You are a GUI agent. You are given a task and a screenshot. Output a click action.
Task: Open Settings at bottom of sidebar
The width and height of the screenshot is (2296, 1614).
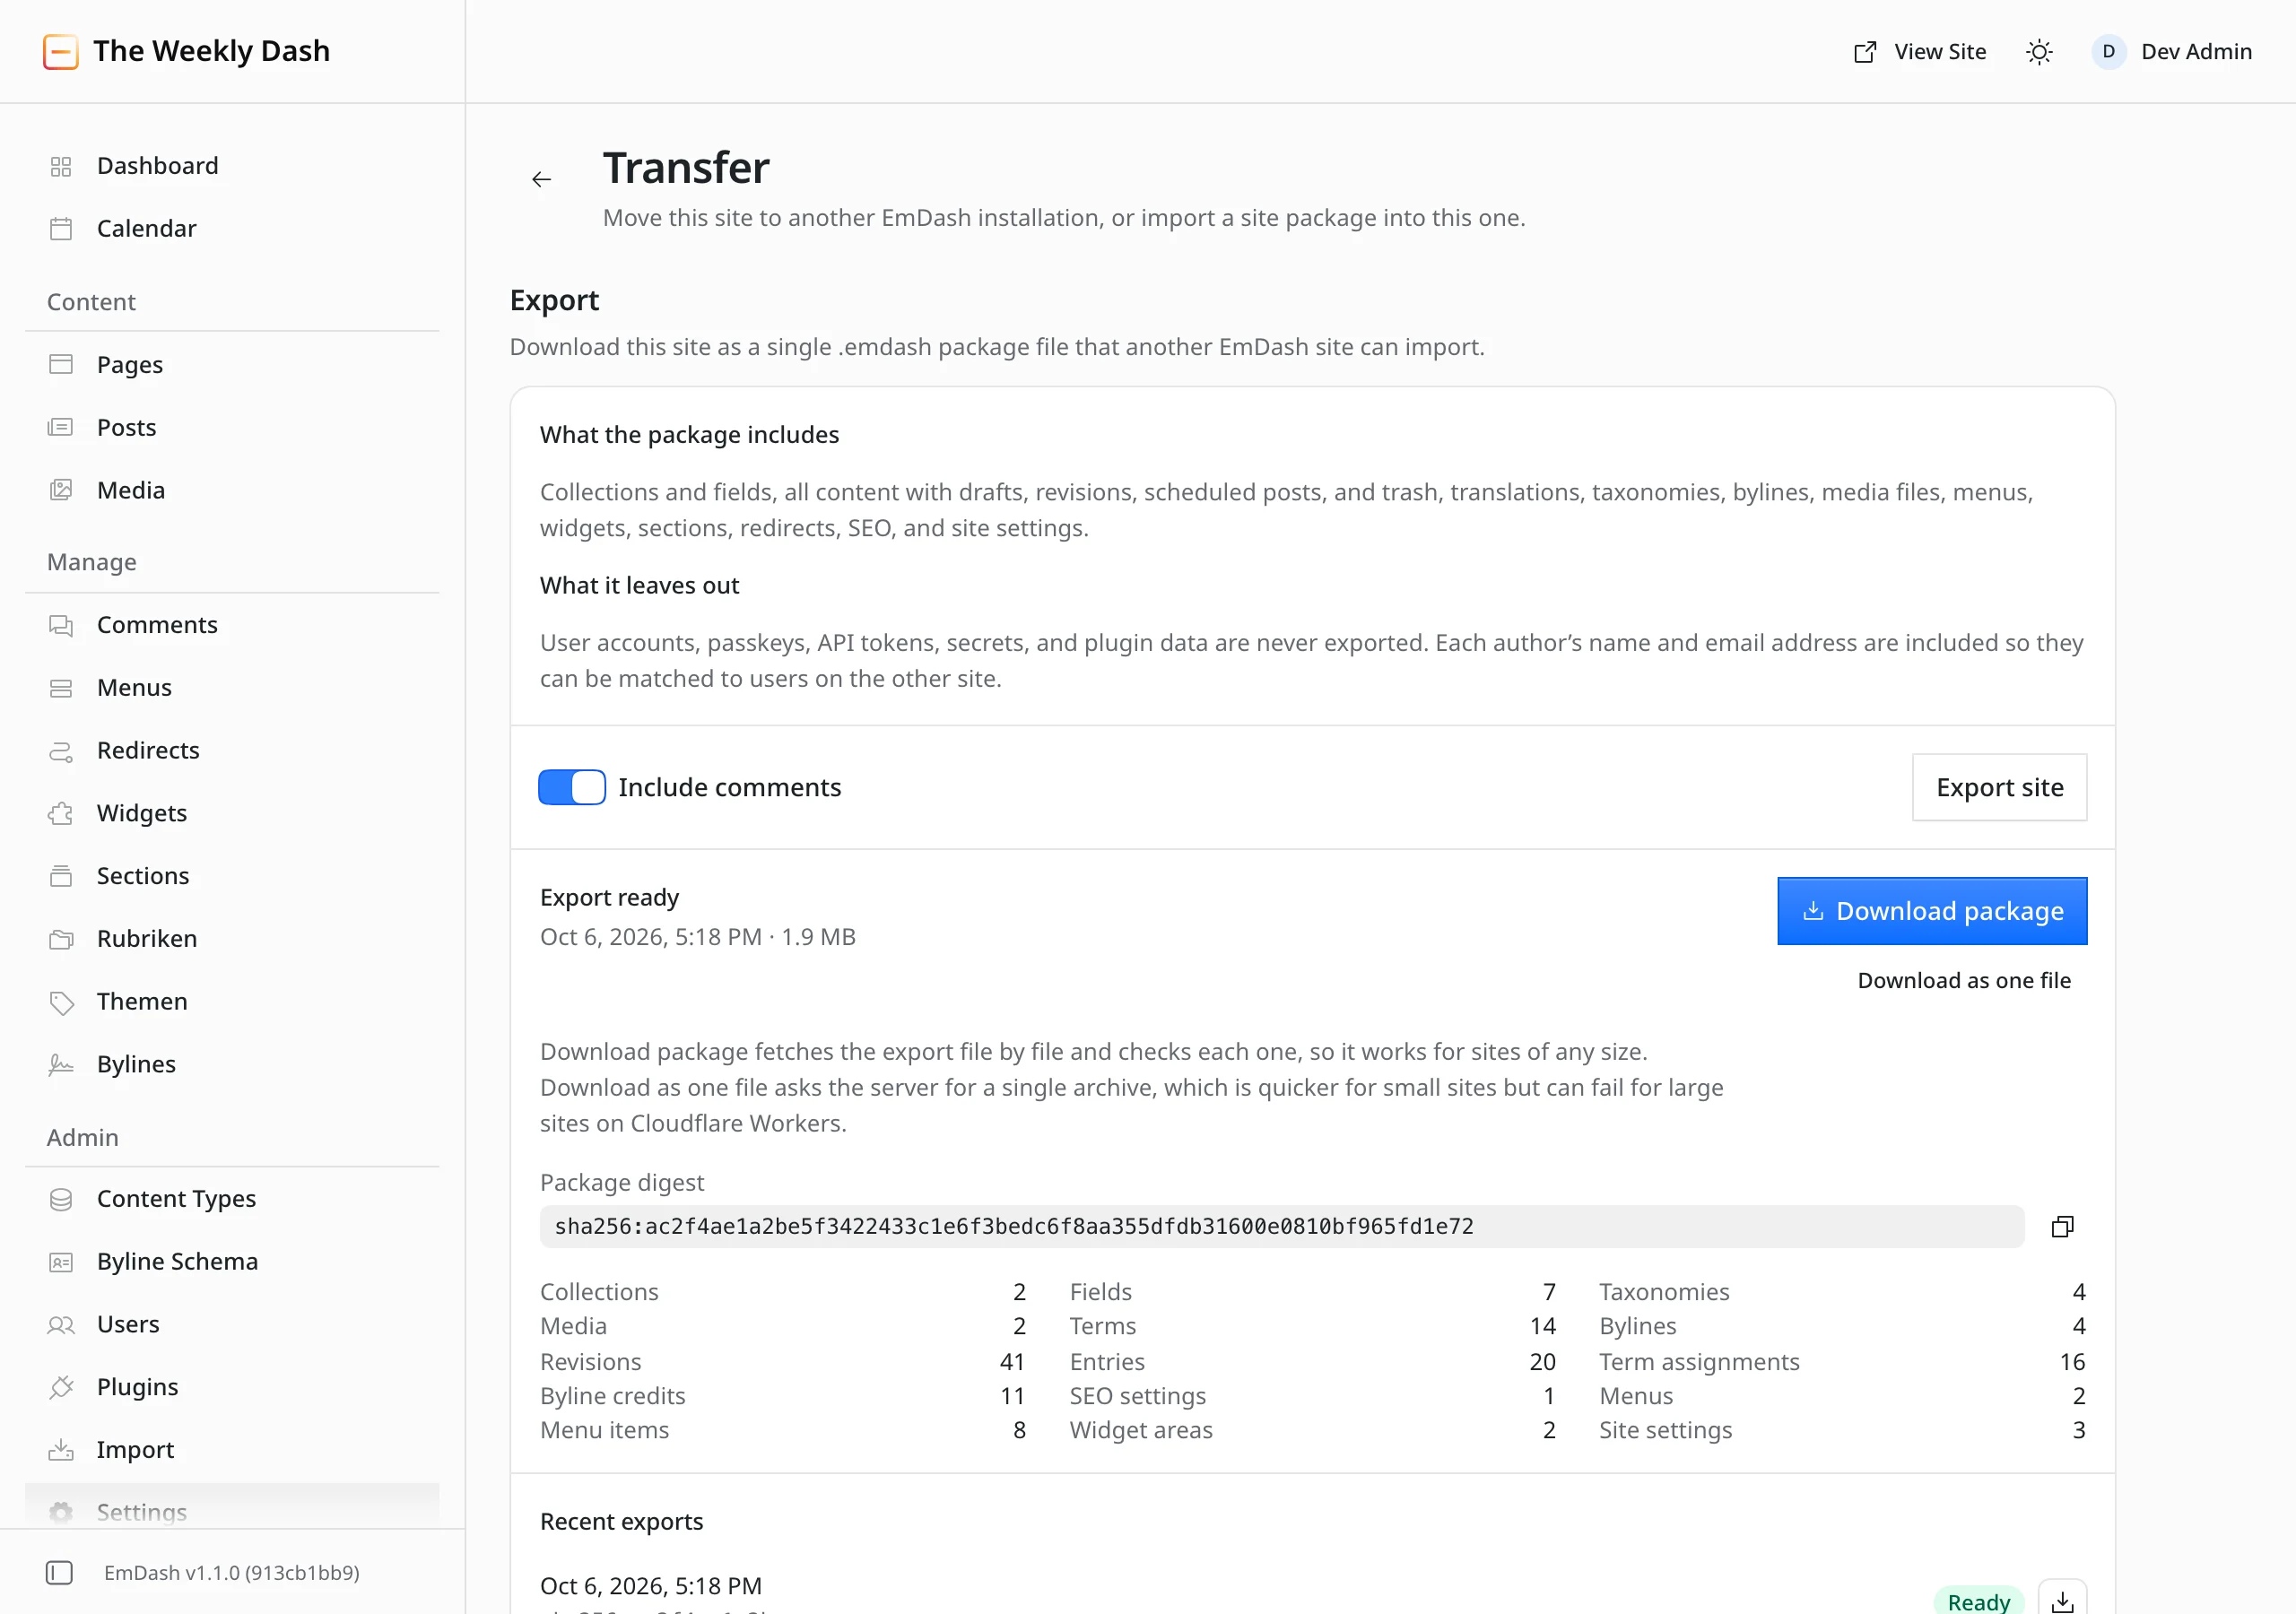(x=232, y=1510)
